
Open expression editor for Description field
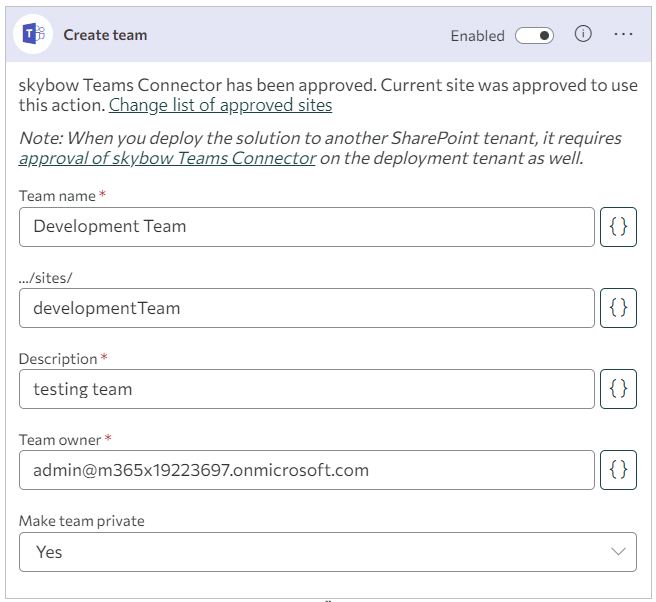(618, 389)
